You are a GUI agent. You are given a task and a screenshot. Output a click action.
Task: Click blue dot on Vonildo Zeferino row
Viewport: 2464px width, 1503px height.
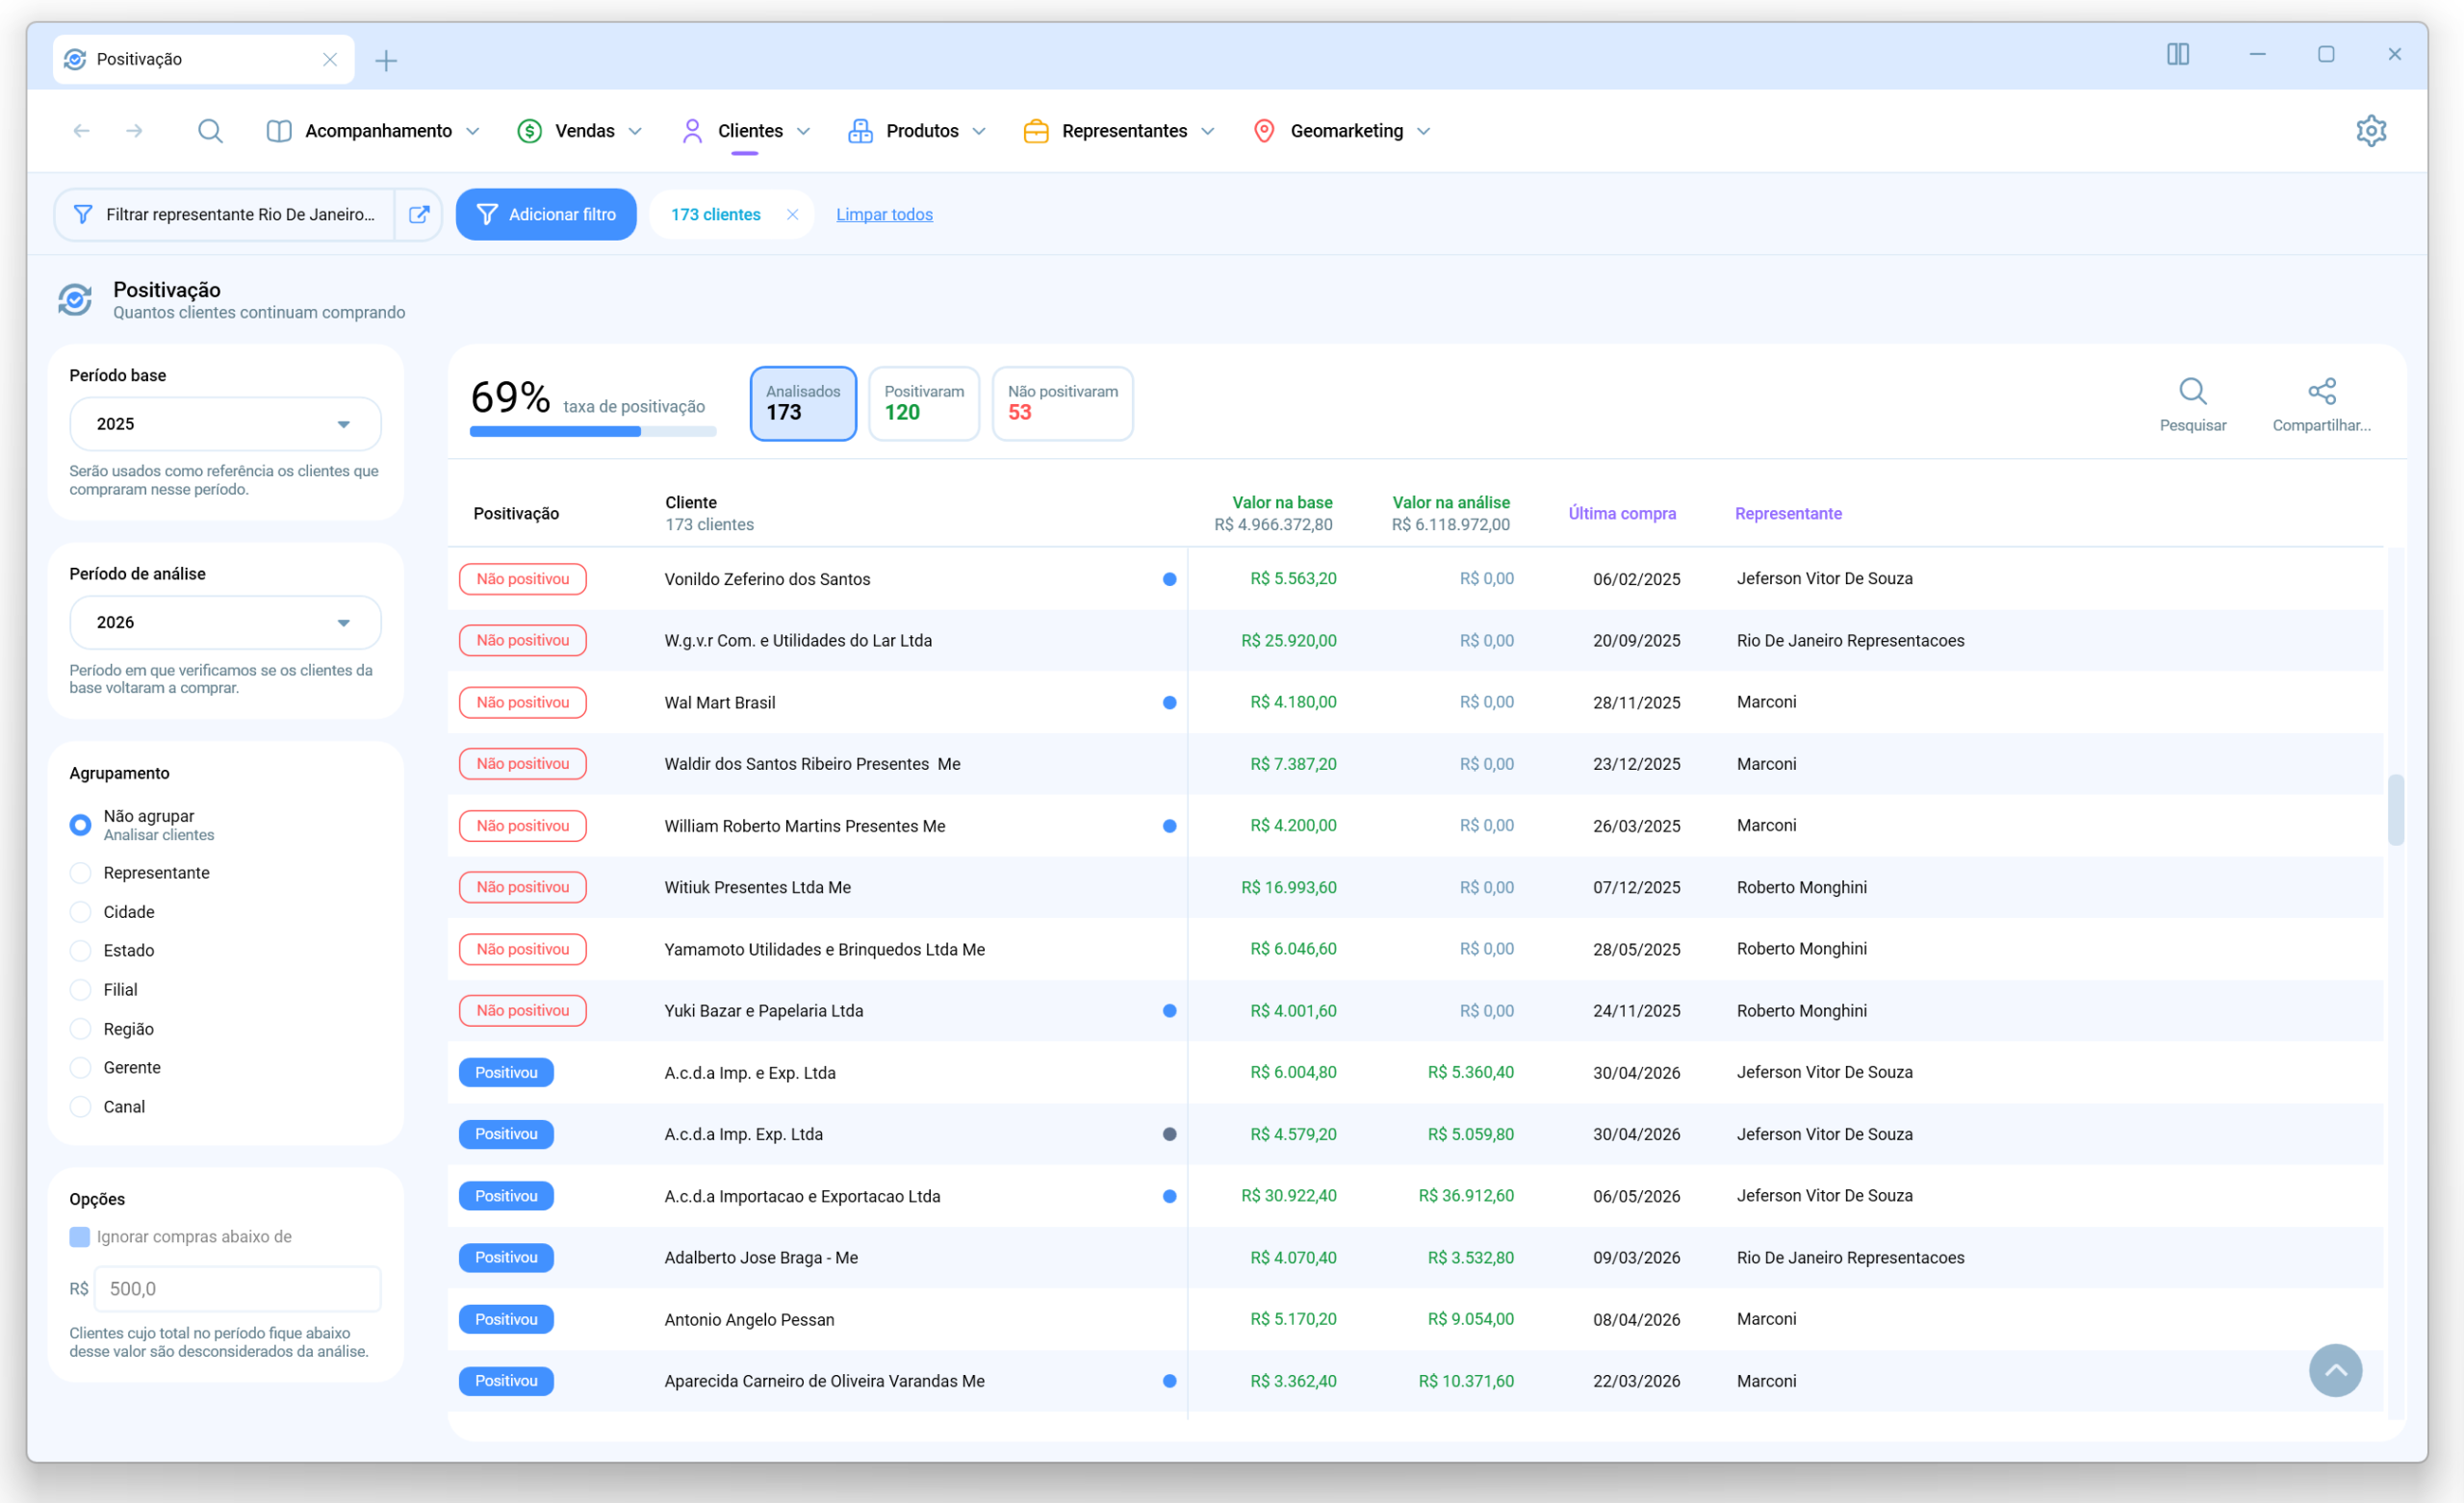point(1169,579)
